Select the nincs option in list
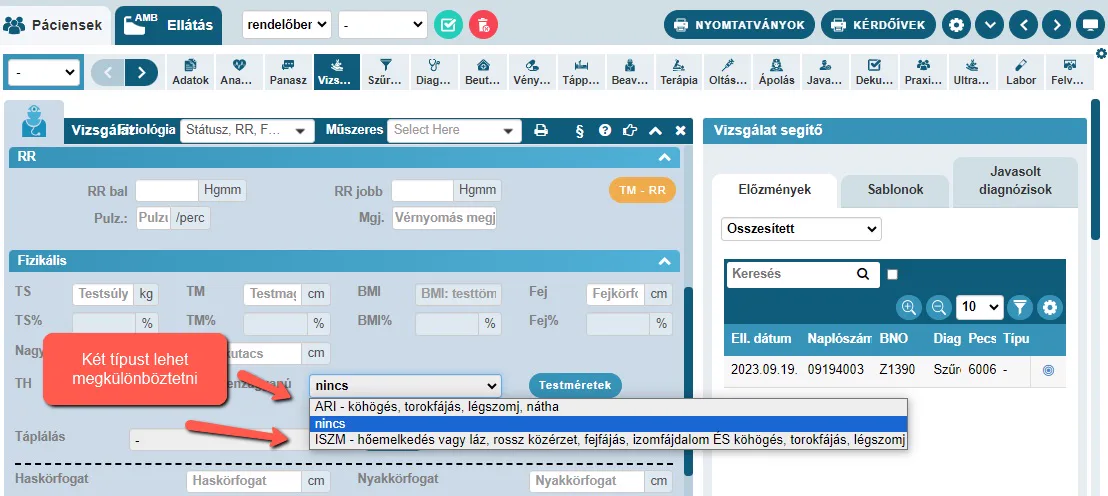 click(x=608, y=424)
